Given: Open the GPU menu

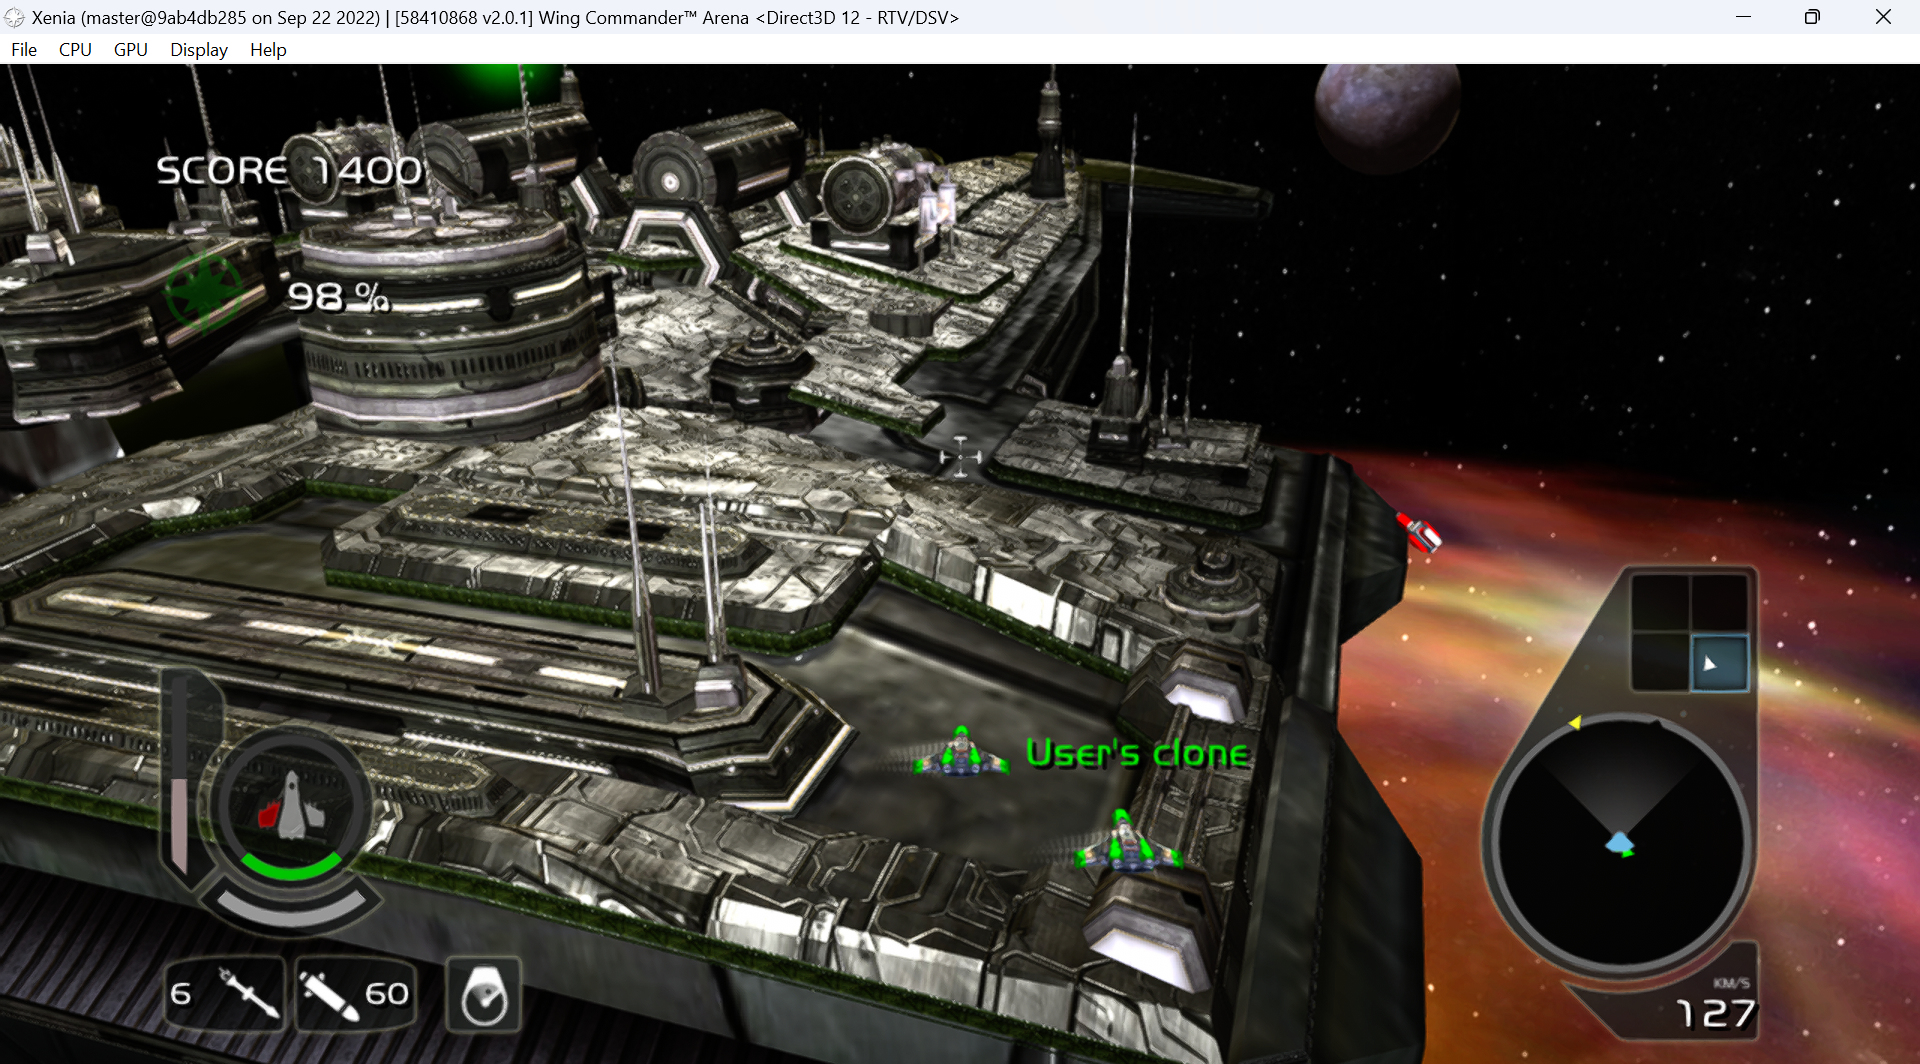Looking at the screenshot, I should click(x=130, y=50).
